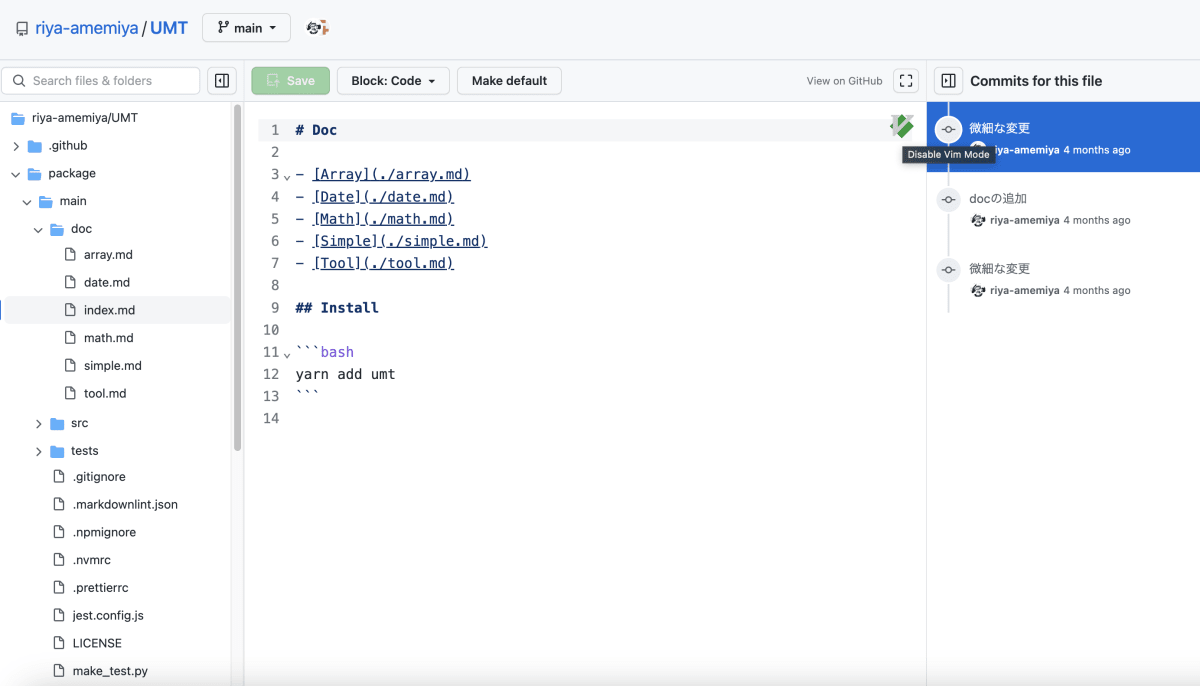Screen dimensions: 1200x686
Task: Enter fullscreen editor mode
Action: [905, 81]
